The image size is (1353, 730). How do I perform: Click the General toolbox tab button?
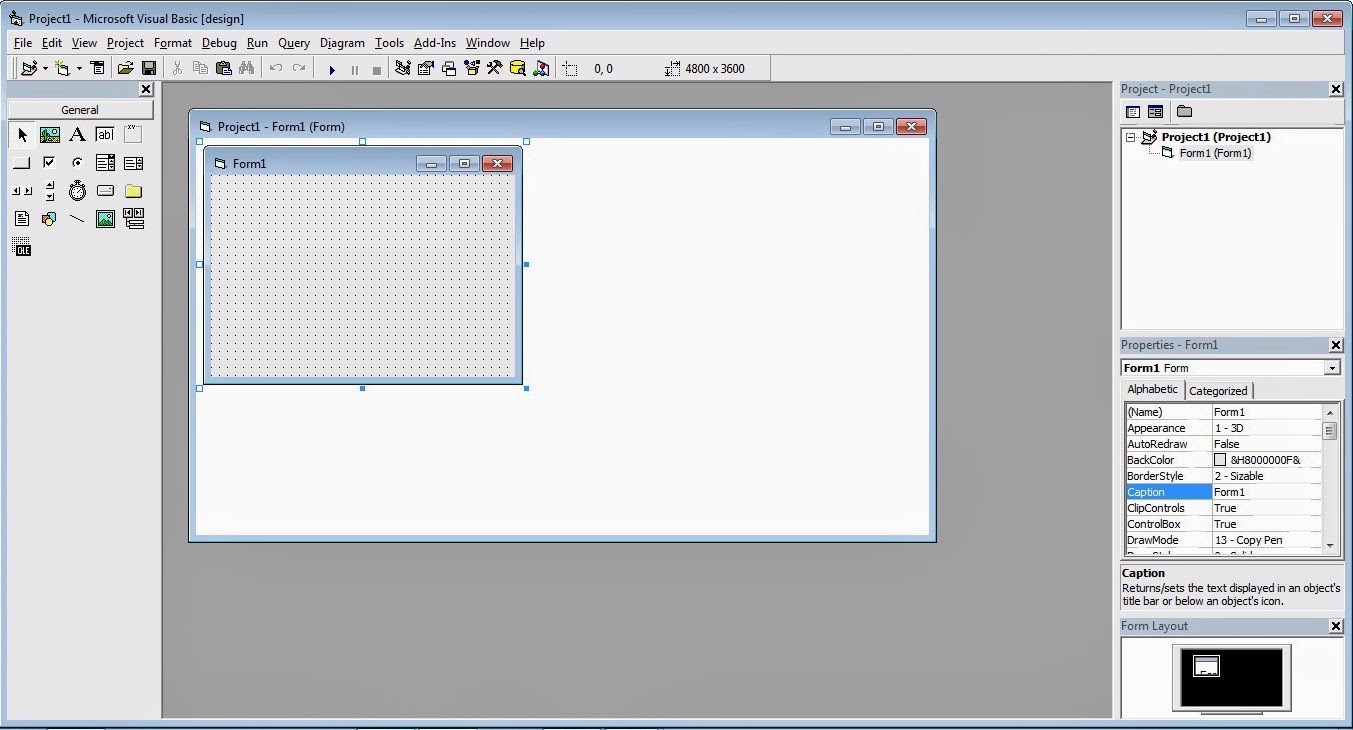tap(80, 110)
